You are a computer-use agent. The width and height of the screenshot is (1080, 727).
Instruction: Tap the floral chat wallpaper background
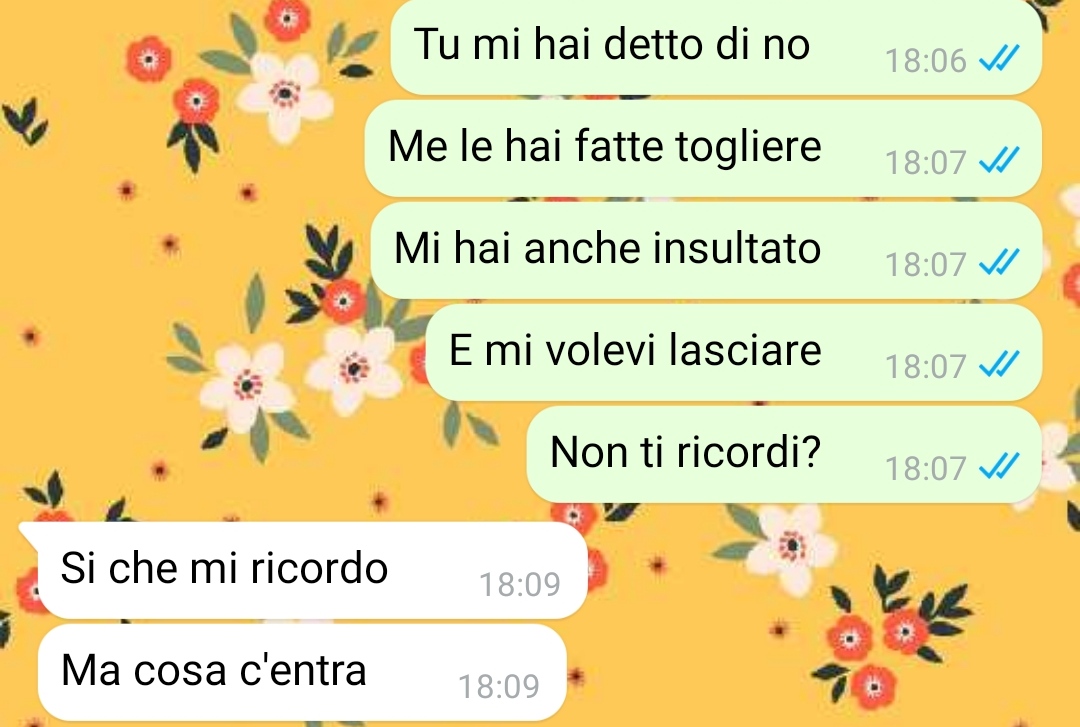(x=172, y=276)
